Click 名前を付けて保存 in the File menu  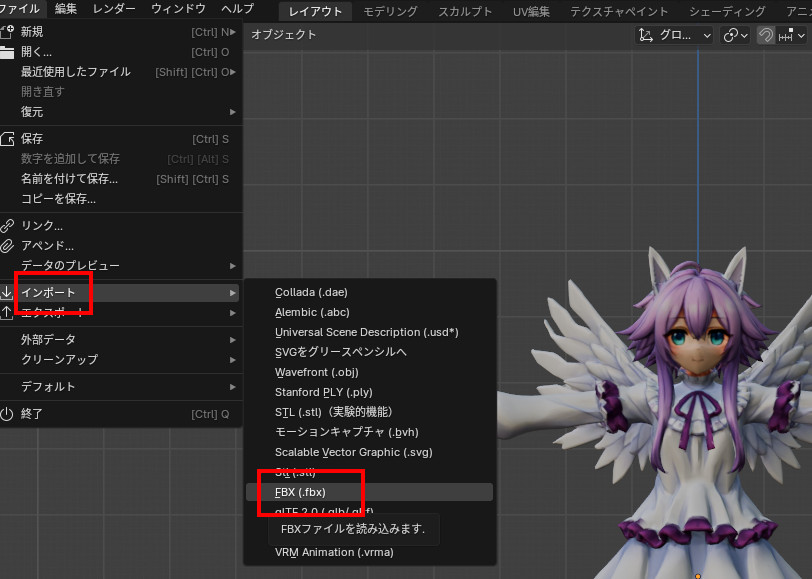(69, 179)
